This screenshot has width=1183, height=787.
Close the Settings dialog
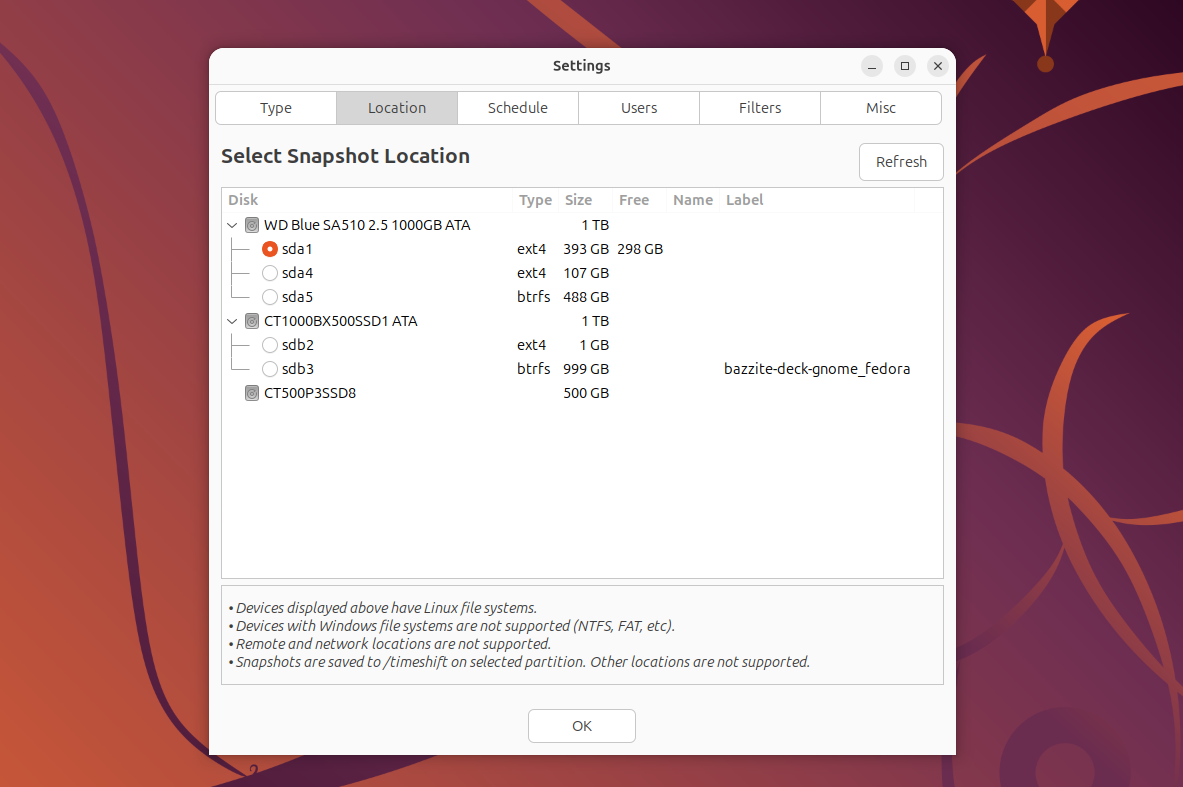tap(938, 66)
